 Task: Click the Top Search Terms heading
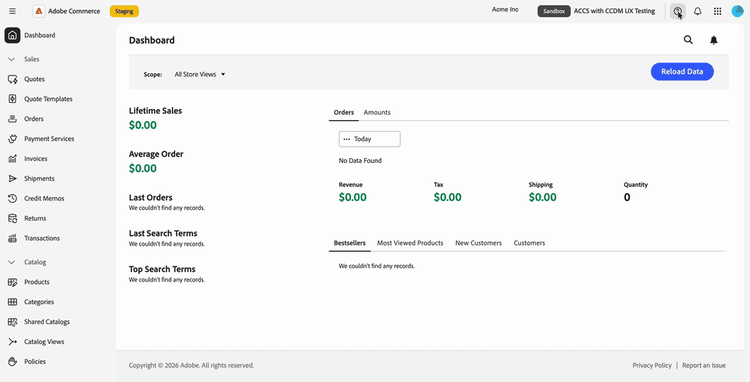point(162,269)
